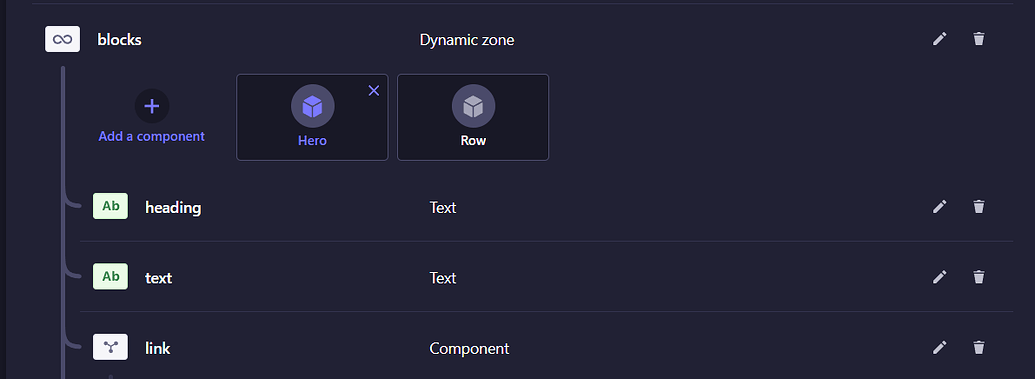1035x379 pixels.
Task: Delete the text field named text
Action: pos(979,277)
